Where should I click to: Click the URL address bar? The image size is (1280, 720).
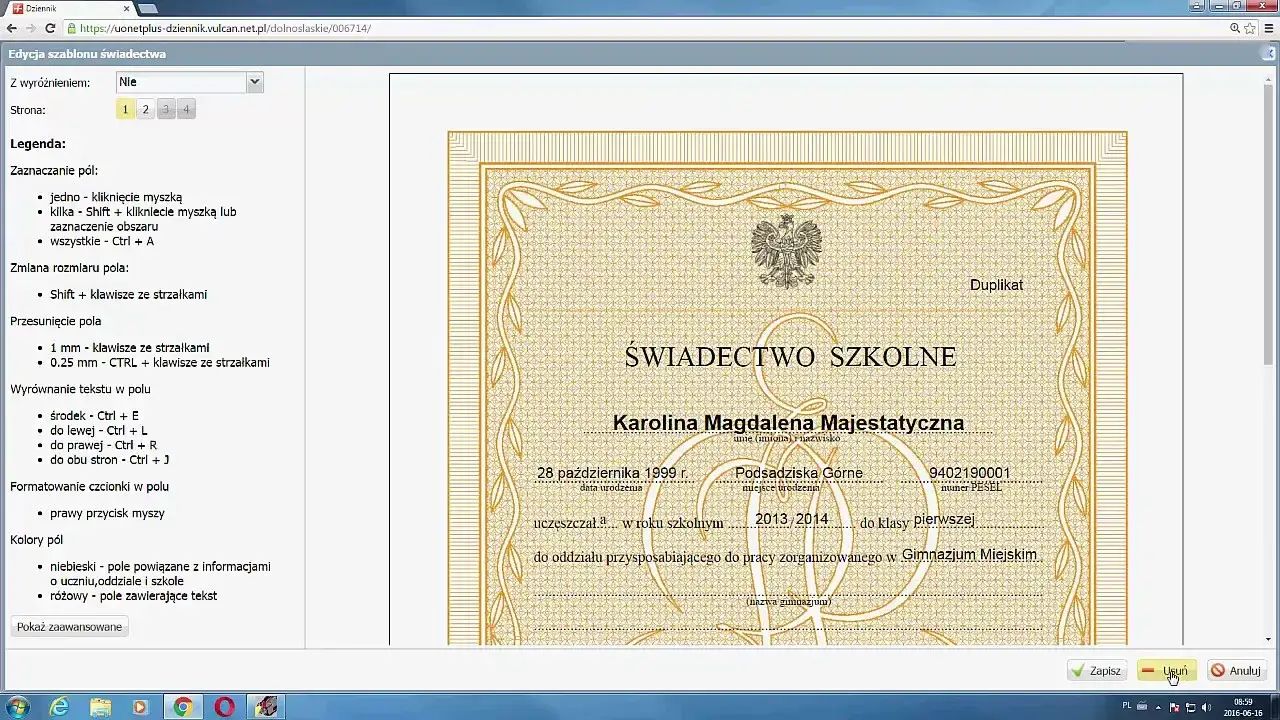click(640, 28)
